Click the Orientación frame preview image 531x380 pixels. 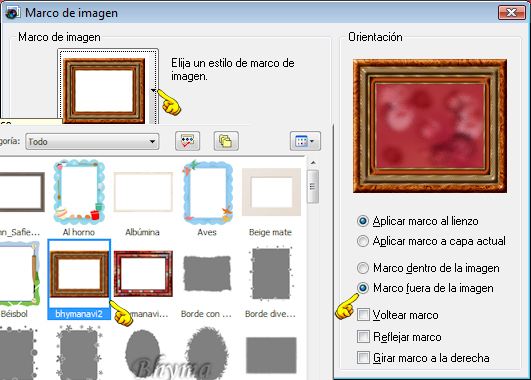430,126
